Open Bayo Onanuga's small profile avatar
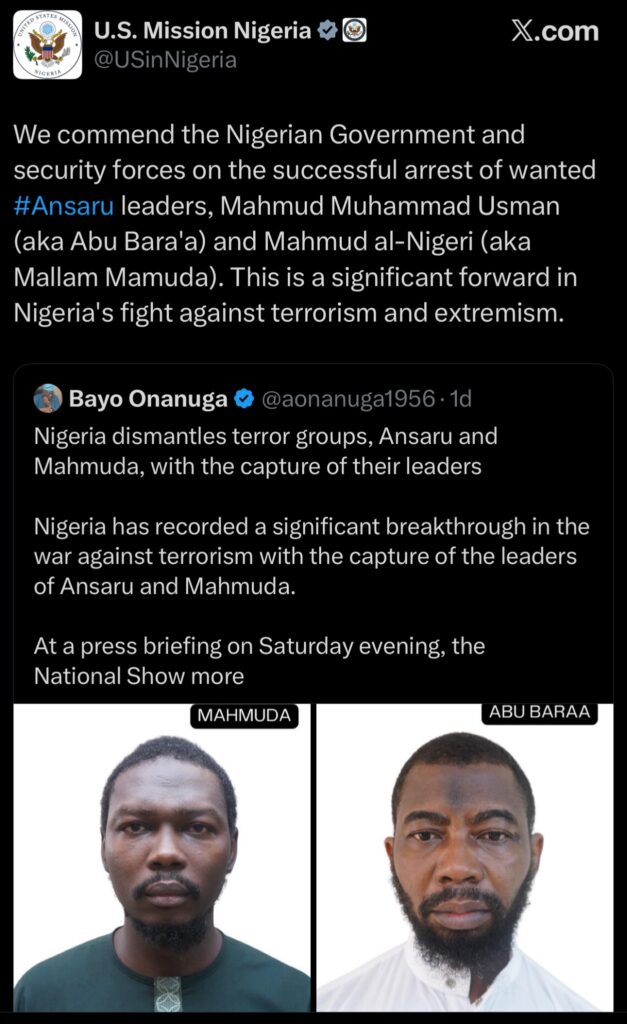The image size is (627, 1024). pos(48,399)
